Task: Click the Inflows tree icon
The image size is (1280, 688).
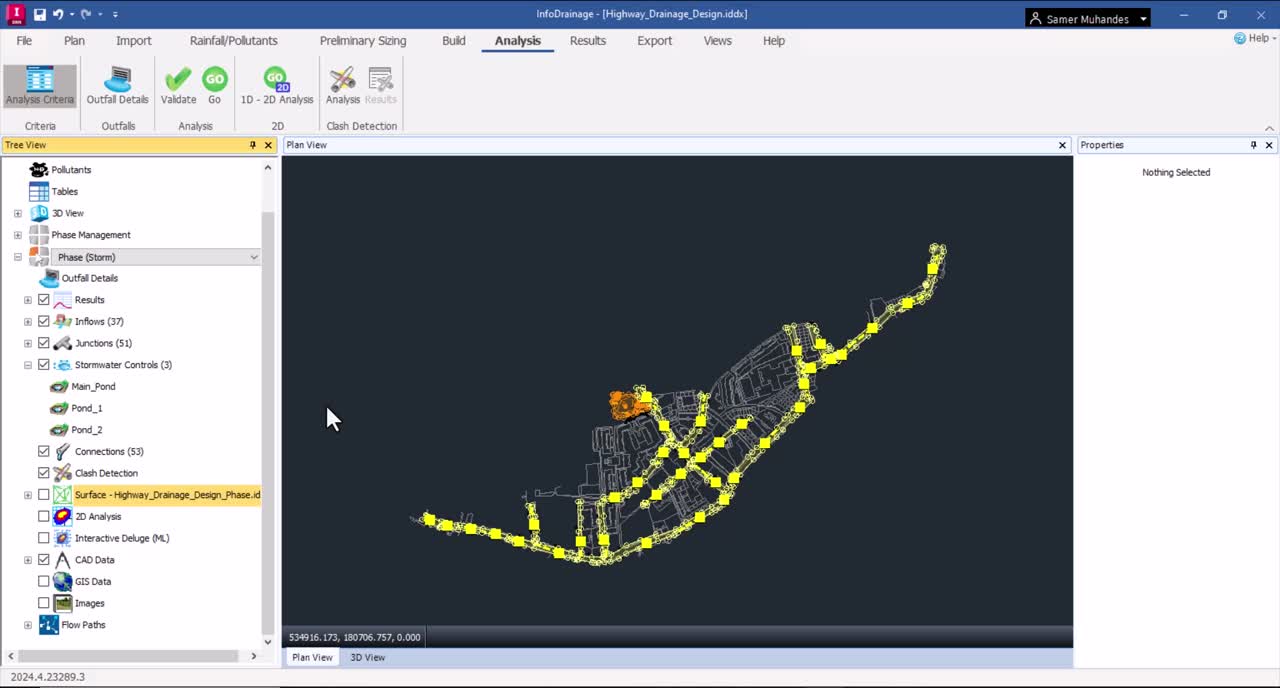Action: click(x=62, y=321)
